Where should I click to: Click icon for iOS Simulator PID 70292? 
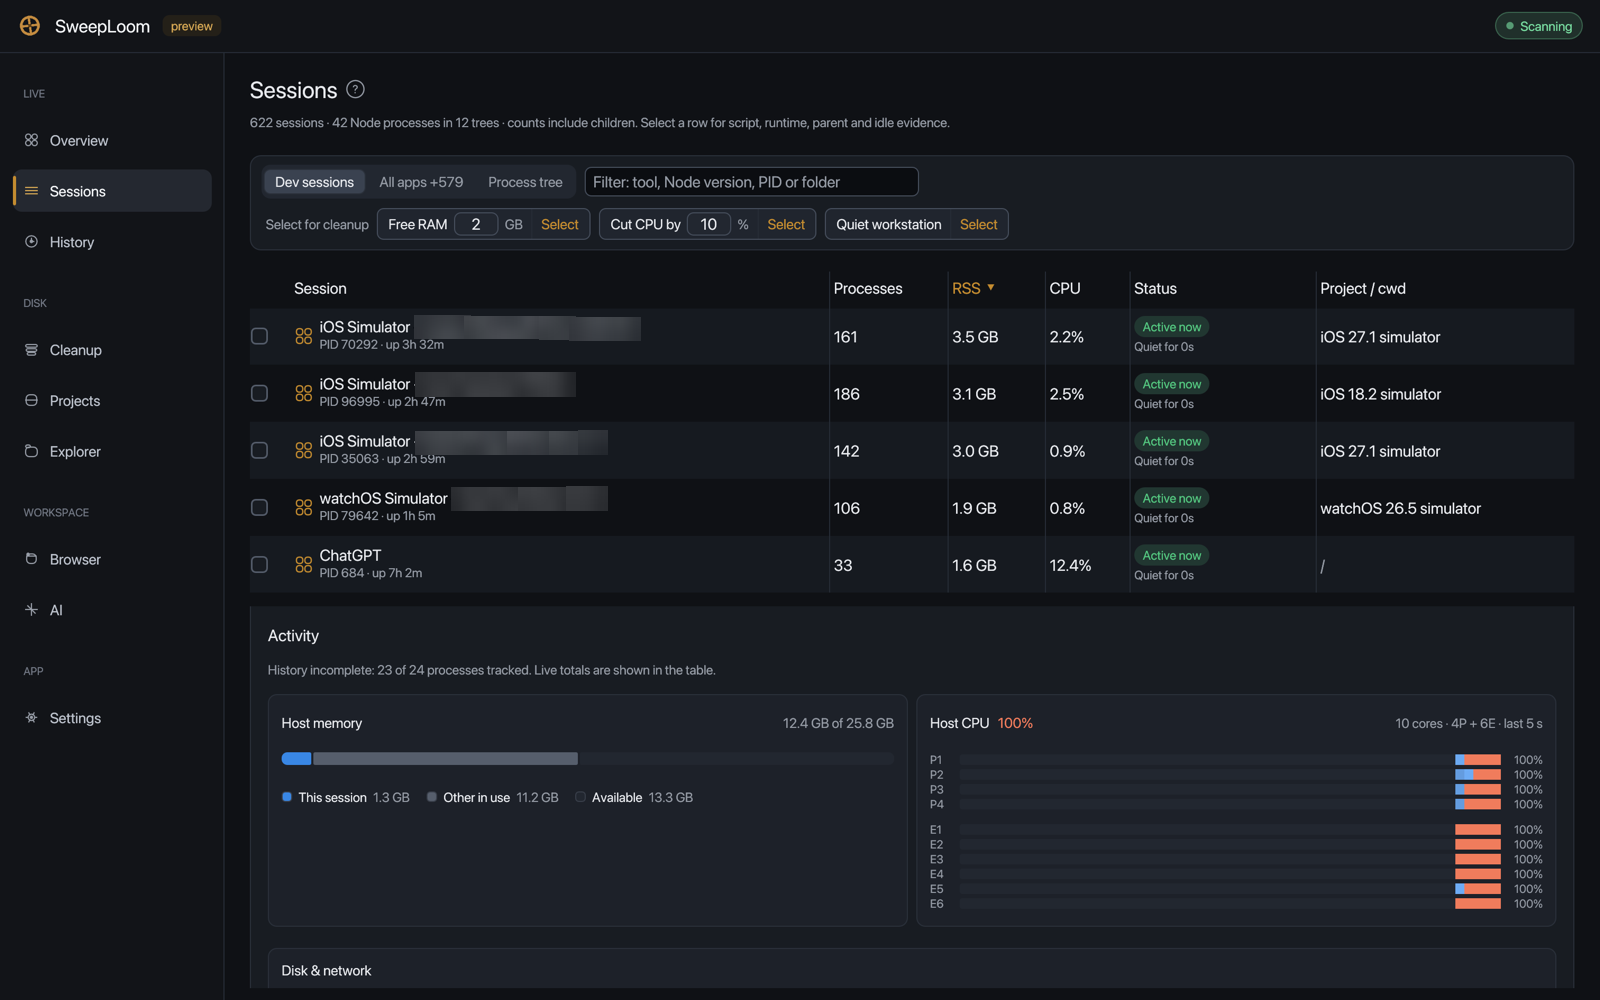pos(304,337)
